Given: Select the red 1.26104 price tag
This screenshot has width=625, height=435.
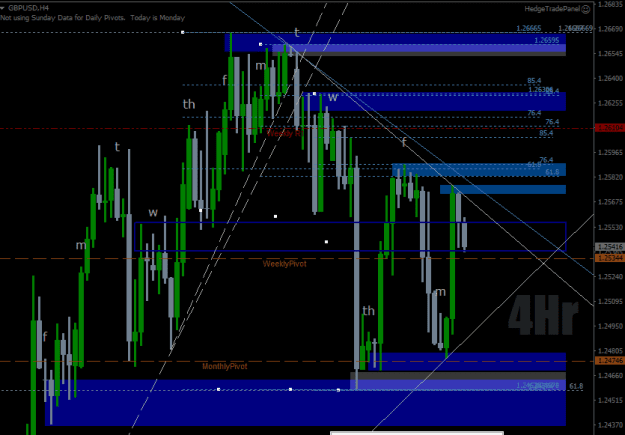Looking at the screenshot, I should 609,128.
